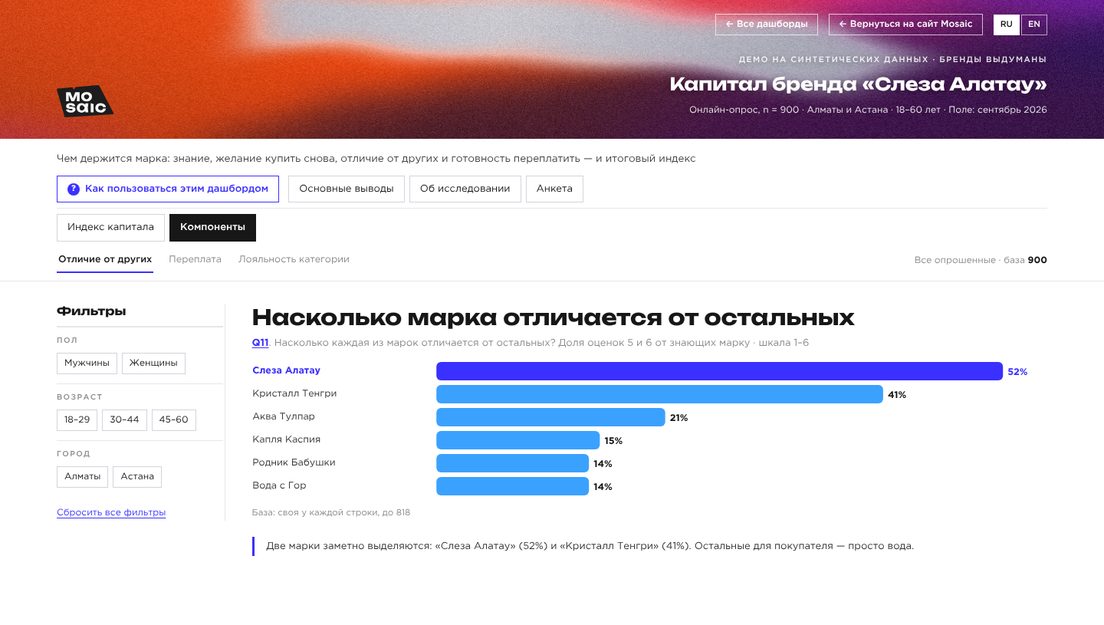The image size is (1104, 625).
Task: Select the 'Аква Тулпар' row label
Action: 283,417
